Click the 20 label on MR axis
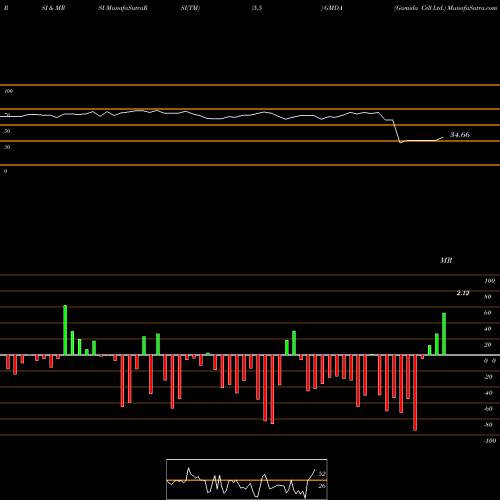The width and height of the screenshot is (500, 500). tap(488, 345)
